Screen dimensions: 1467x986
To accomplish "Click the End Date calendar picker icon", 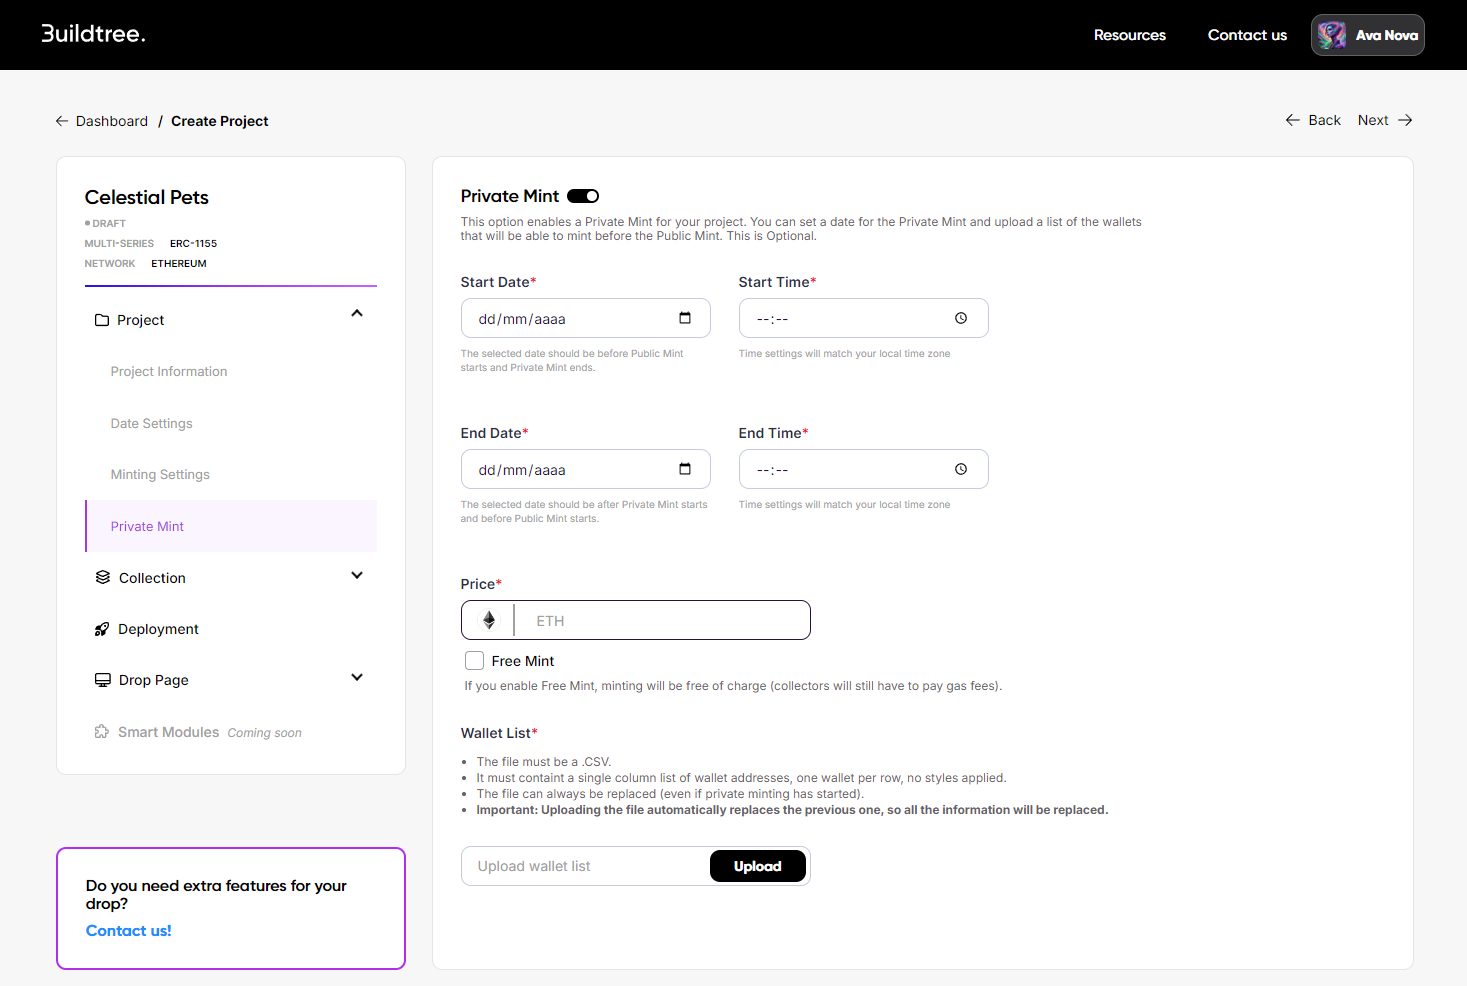I will (685, 469).
